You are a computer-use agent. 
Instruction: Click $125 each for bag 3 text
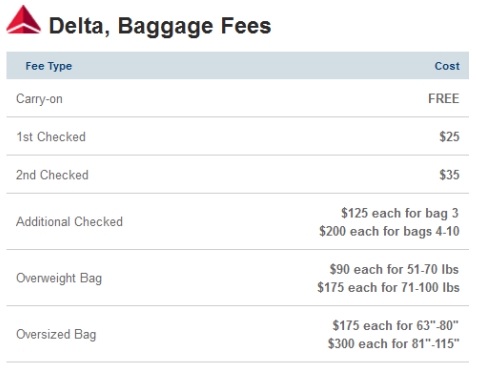pos(400,213)
